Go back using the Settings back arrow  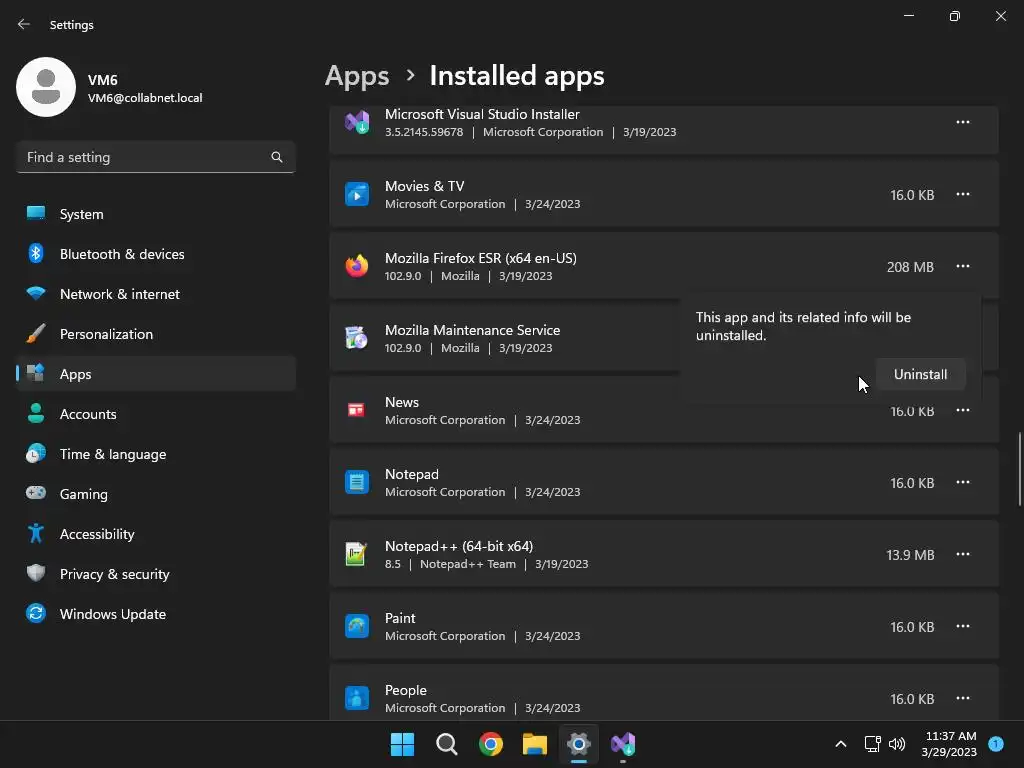pos(24,24)
